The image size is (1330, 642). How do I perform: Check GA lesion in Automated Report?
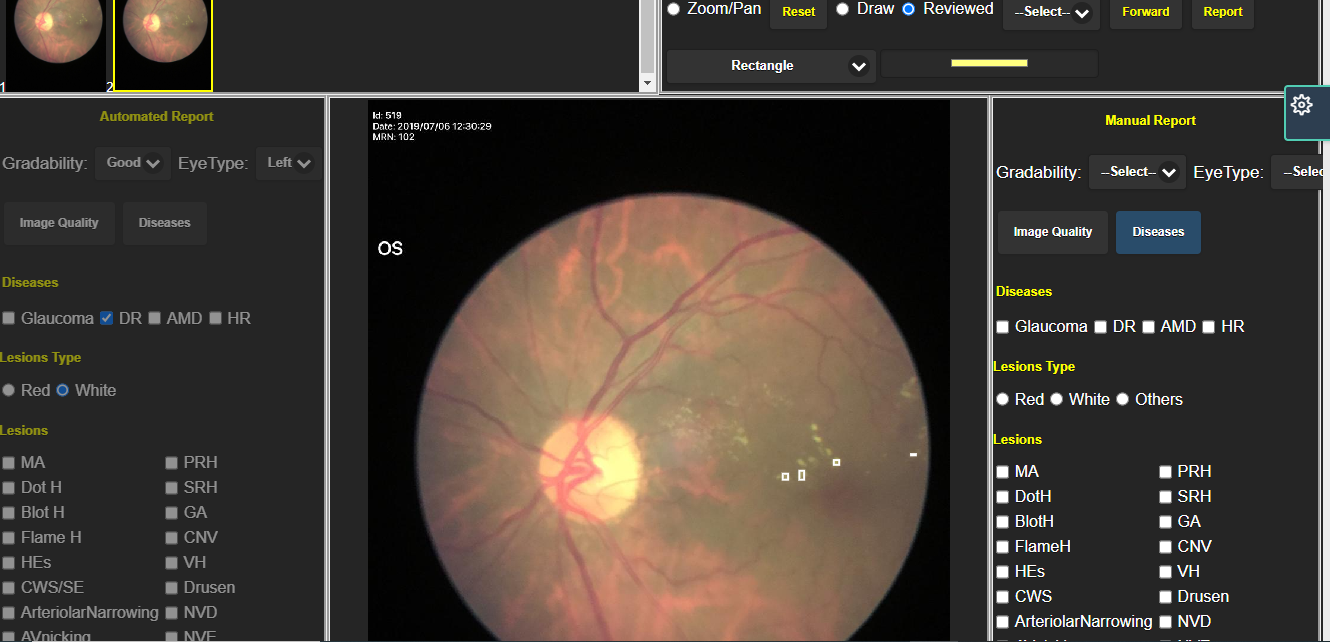point(172,513)
